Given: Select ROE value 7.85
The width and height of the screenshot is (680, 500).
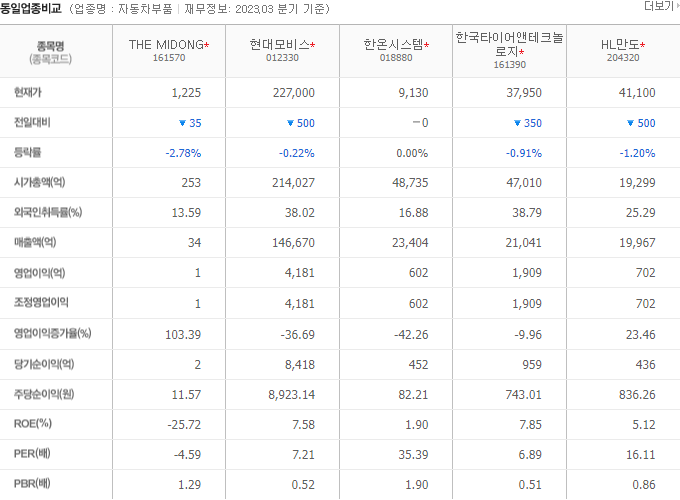Looking at the screenshot, I should tap(530, 425).
